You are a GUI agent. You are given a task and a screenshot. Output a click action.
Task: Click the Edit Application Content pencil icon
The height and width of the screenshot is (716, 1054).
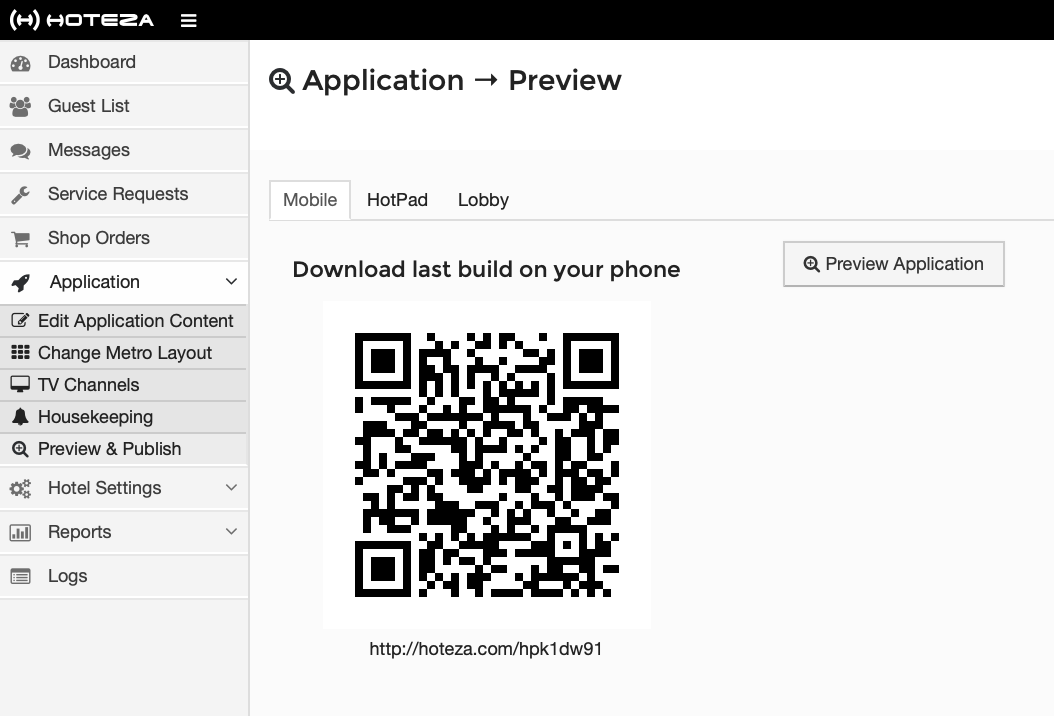20,321
